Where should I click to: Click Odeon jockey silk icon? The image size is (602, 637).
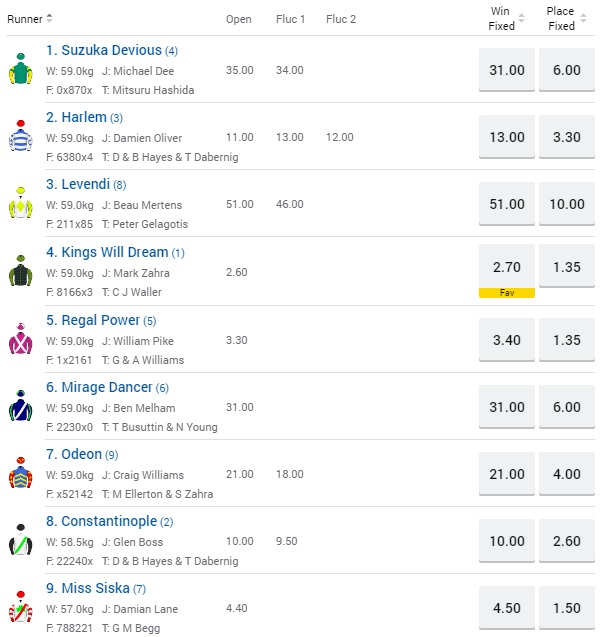20,474
